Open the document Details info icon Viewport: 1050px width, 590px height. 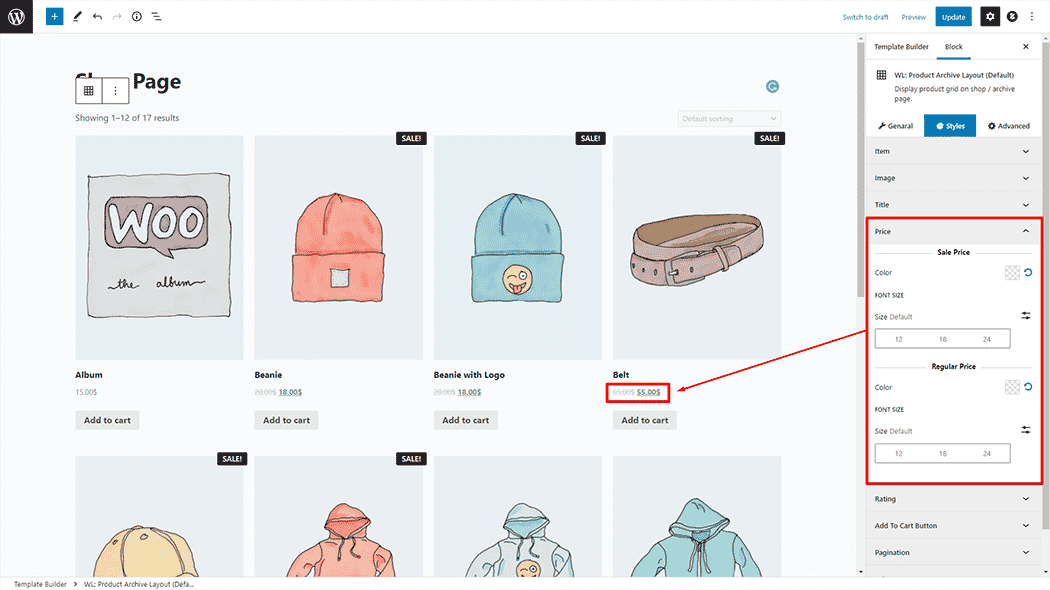point(136,17)
